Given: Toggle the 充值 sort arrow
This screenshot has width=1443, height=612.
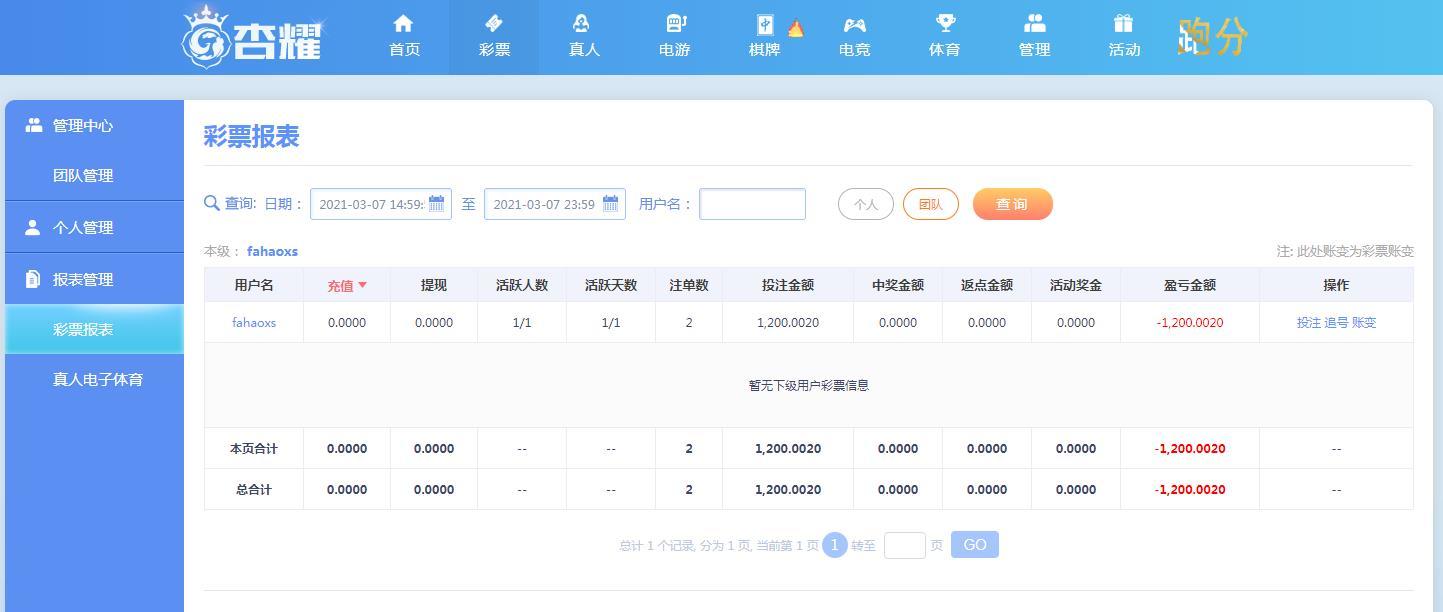Looking at the screenshot, I should coord(362,285).
